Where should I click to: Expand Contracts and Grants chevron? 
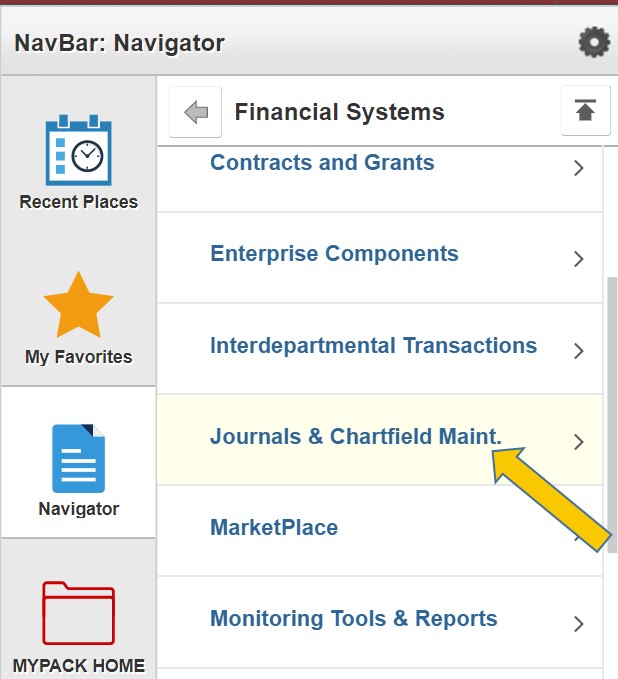click(579, 168)
